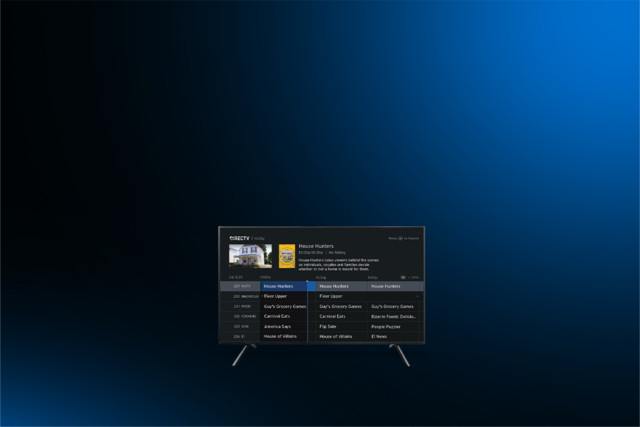Jump to the 10:30p time column header

pos(321,276)
